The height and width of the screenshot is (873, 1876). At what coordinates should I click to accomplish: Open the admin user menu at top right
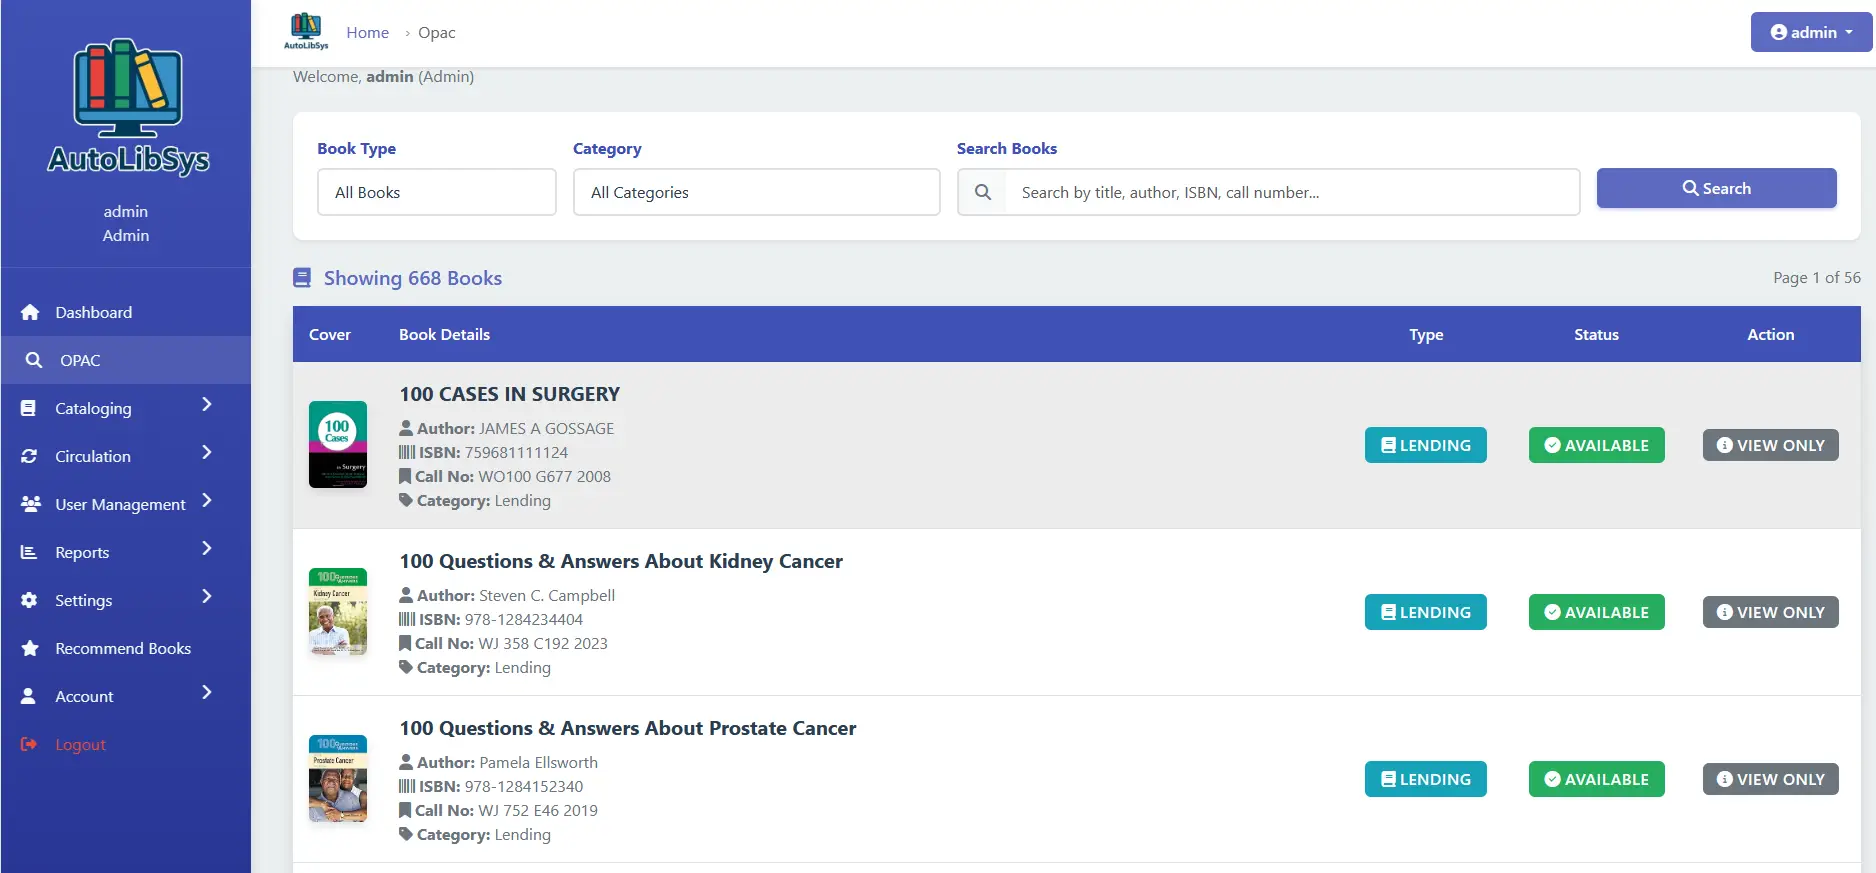[1810, 32]
